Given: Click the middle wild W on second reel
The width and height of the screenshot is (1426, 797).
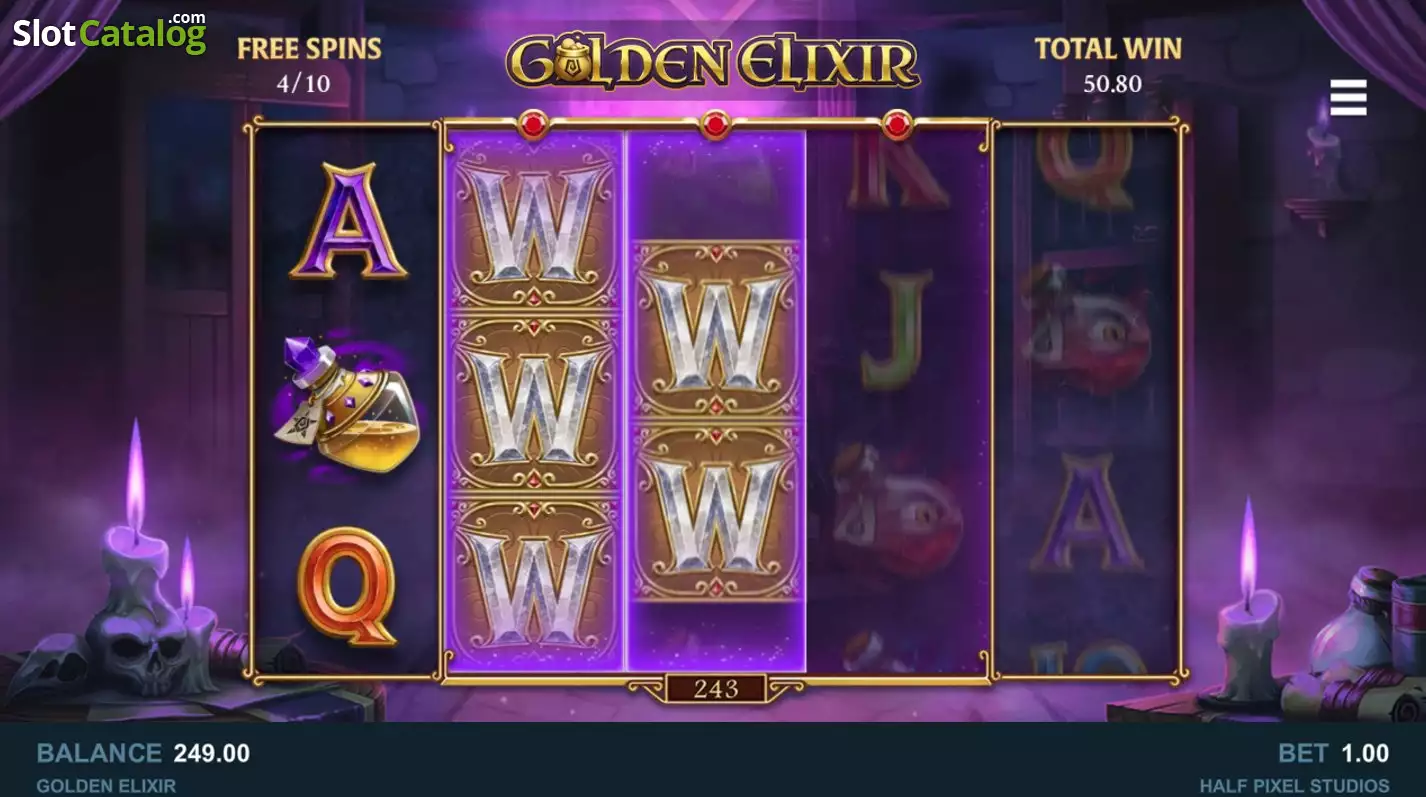Looking at the screenshot, I should click(533, 405).
